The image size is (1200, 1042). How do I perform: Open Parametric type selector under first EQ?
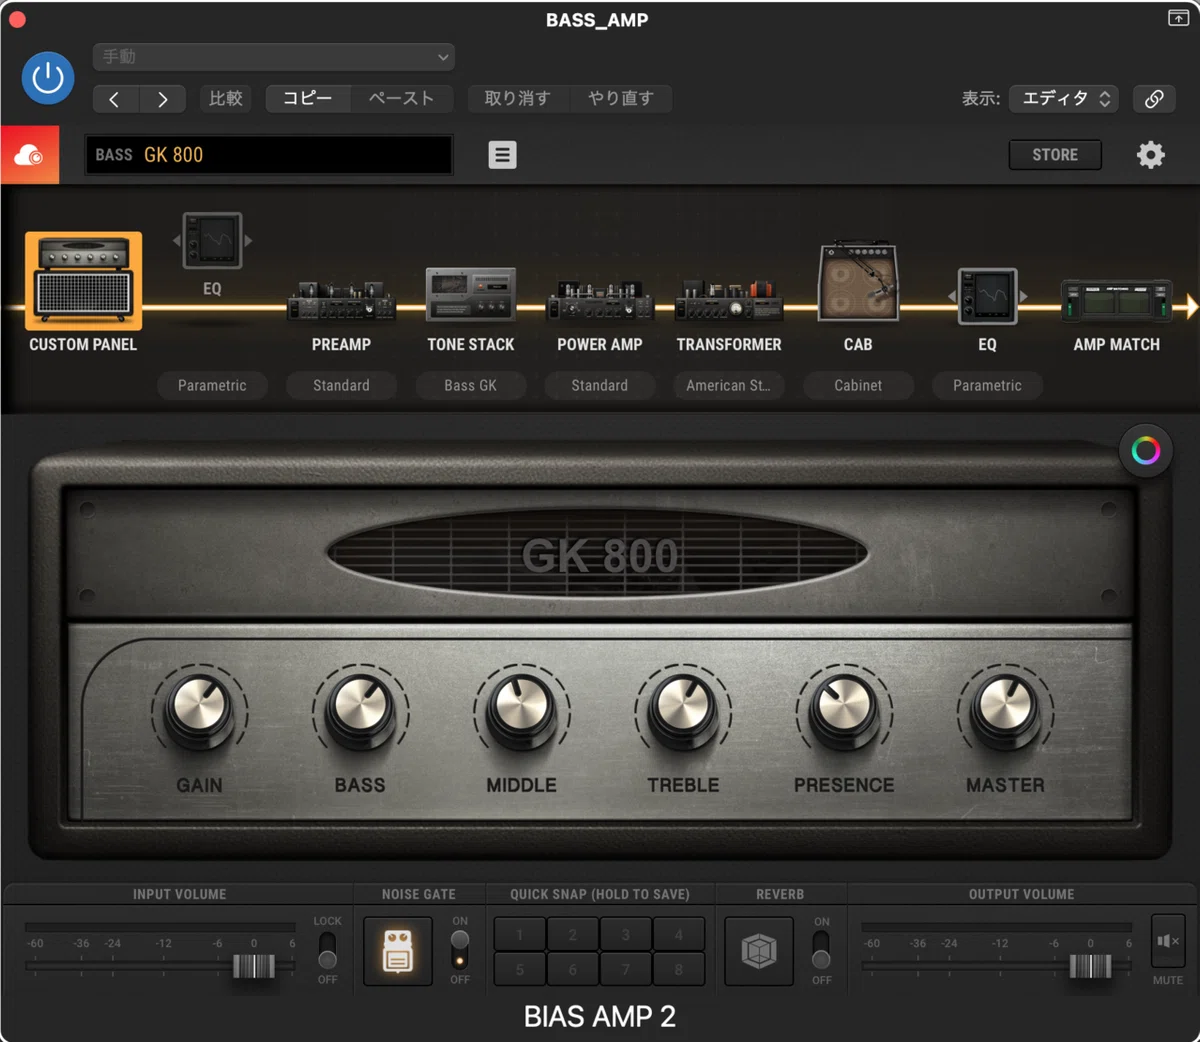pyautogui.click(x=212, y=385)
